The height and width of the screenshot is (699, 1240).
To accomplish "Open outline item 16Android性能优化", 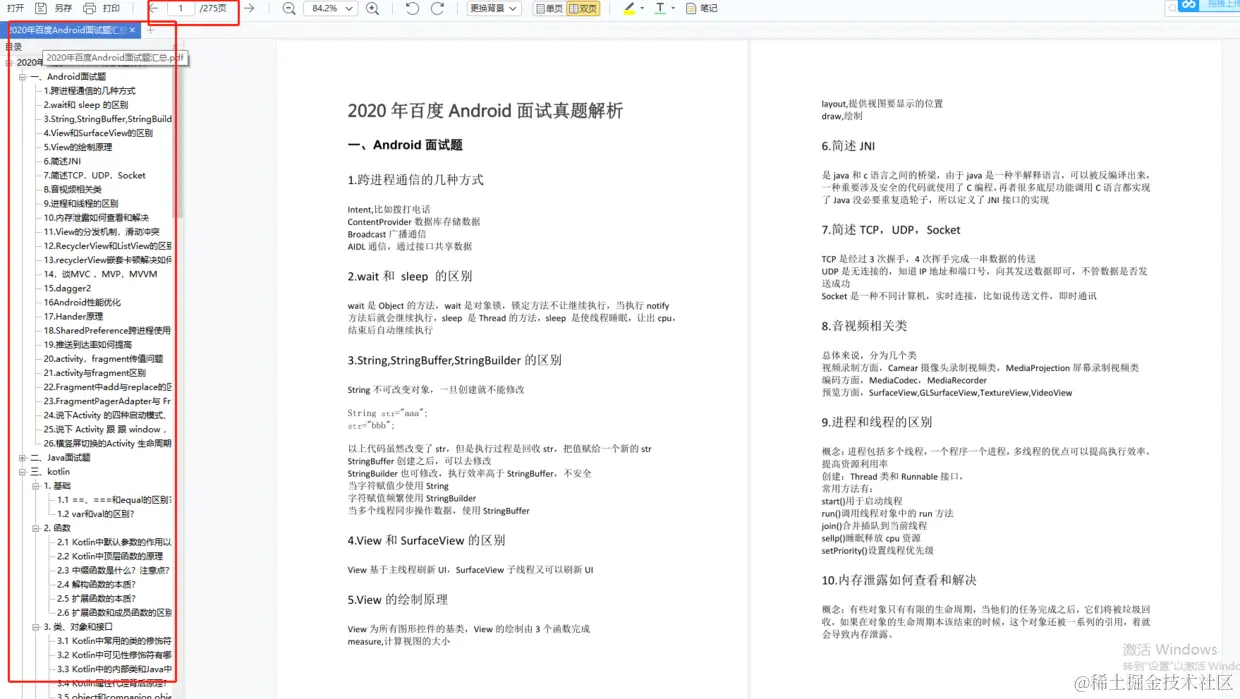I will pyautogui.click(x=82, y=302).
